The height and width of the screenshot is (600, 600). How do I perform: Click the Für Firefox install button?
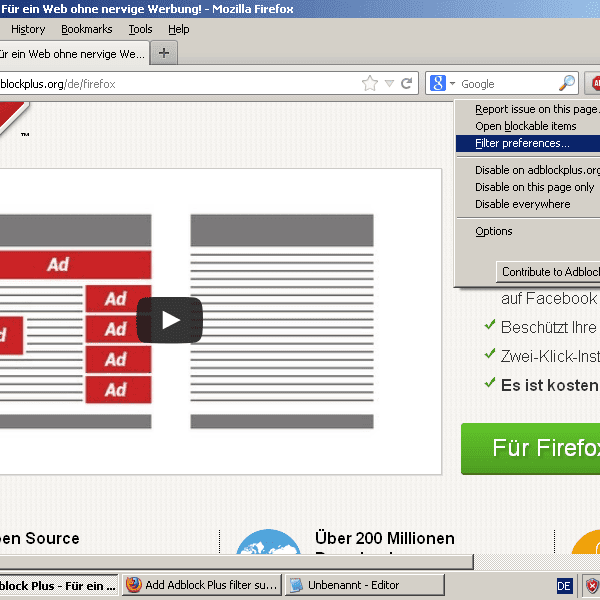[x=531, y=448]
